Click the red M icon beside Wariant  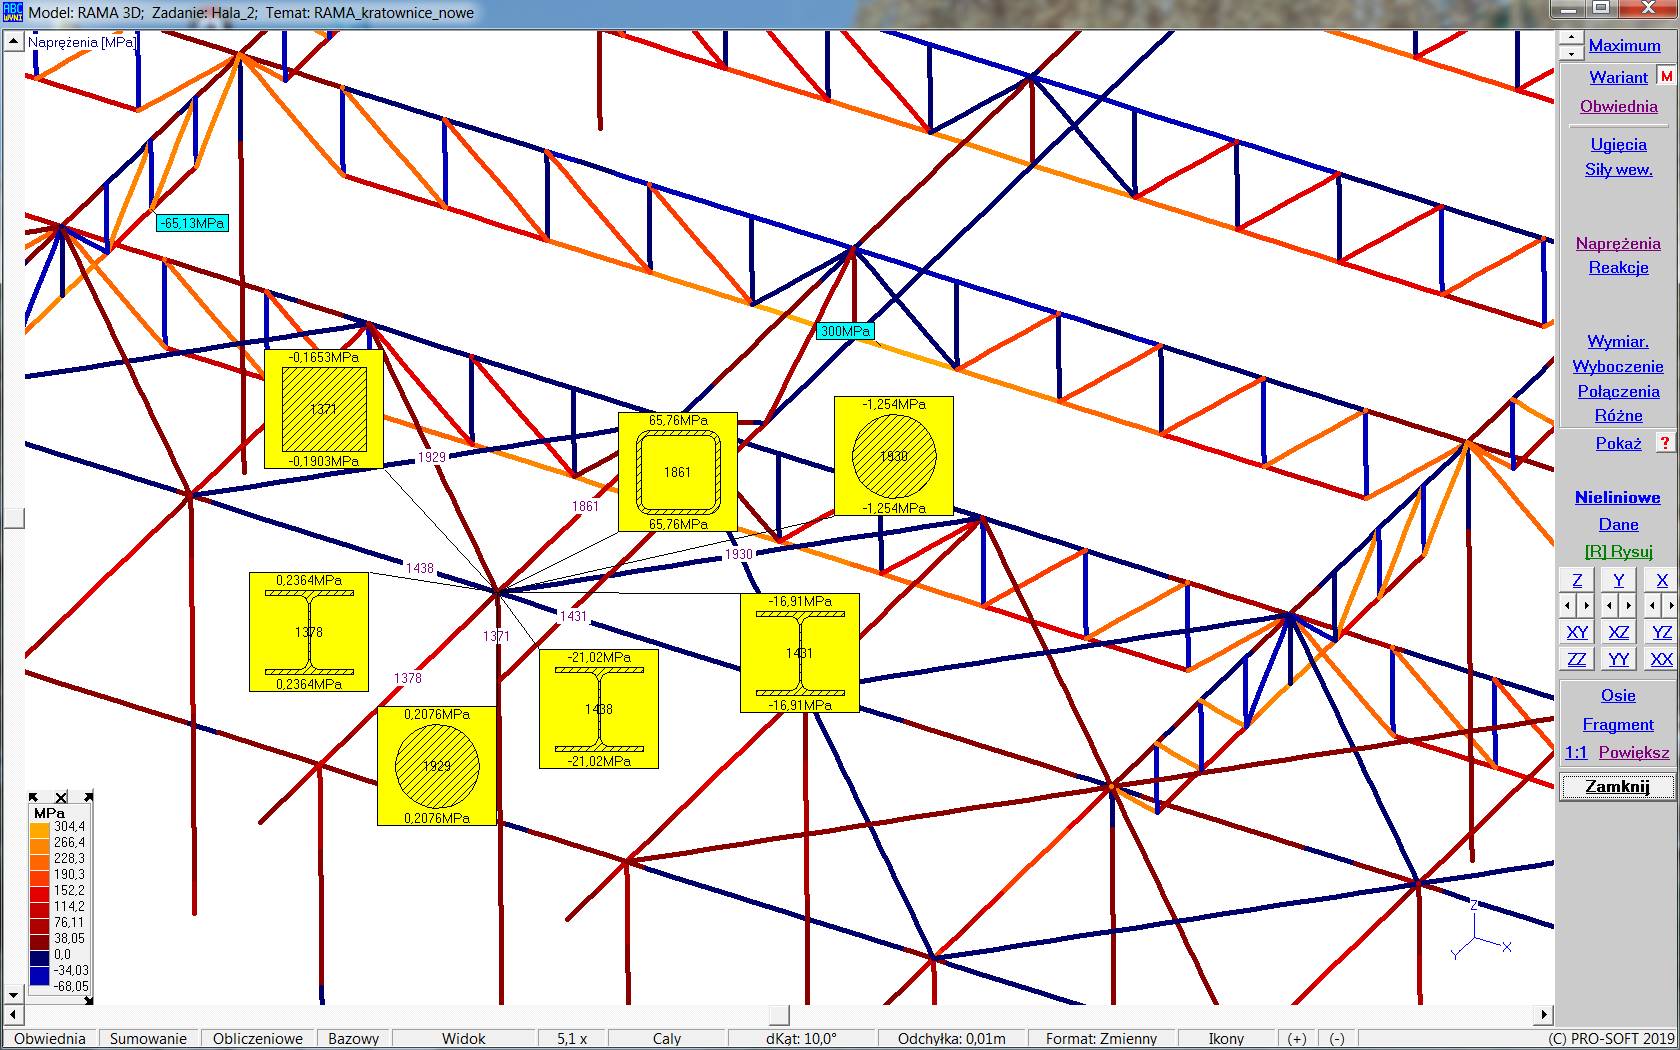1666,77
